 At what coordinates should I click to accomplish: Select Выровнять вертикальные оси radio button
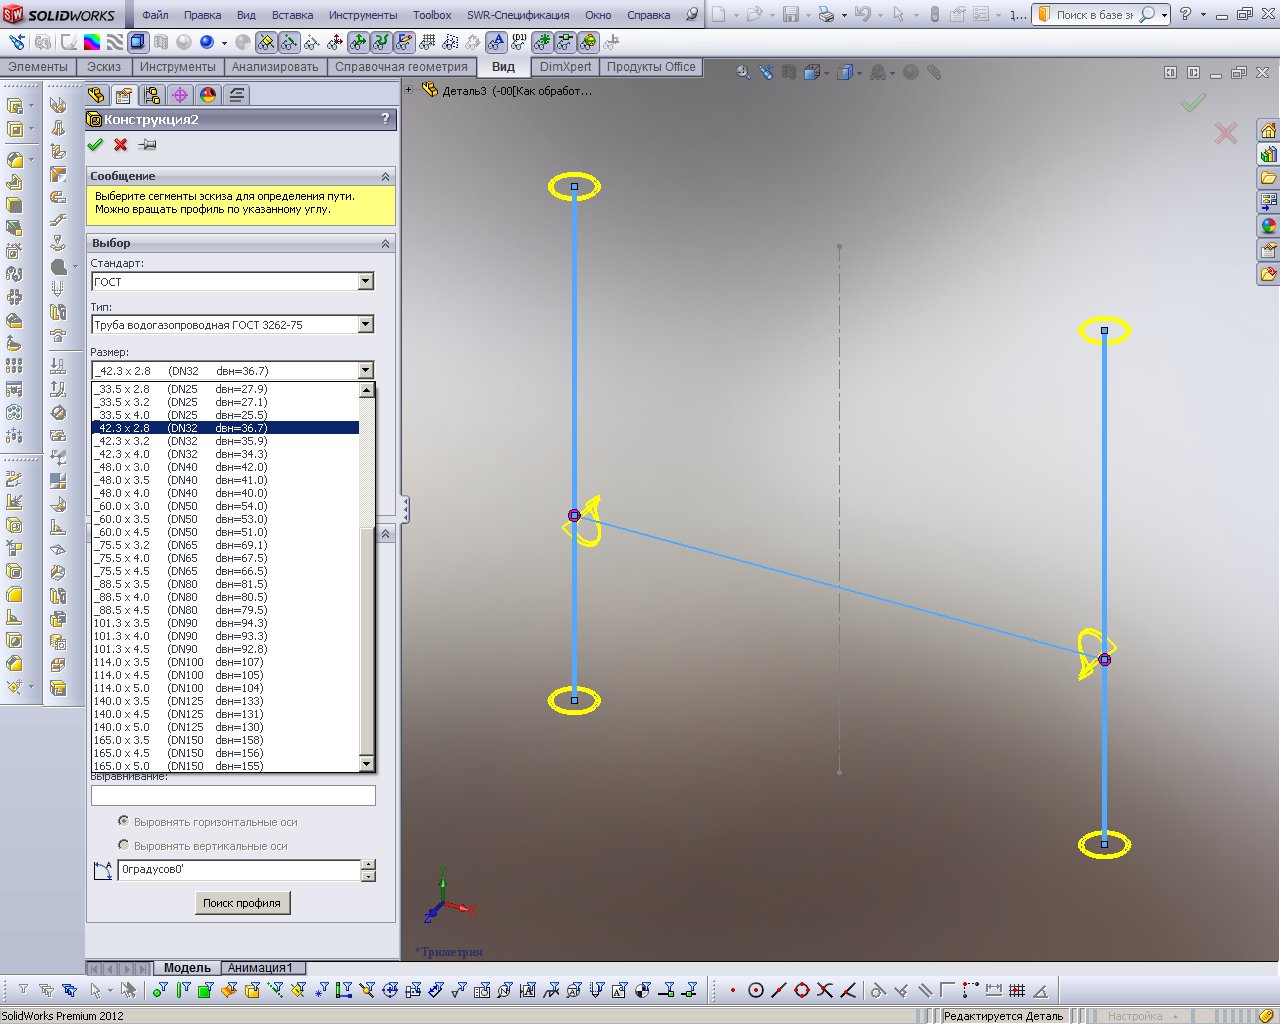124,845
